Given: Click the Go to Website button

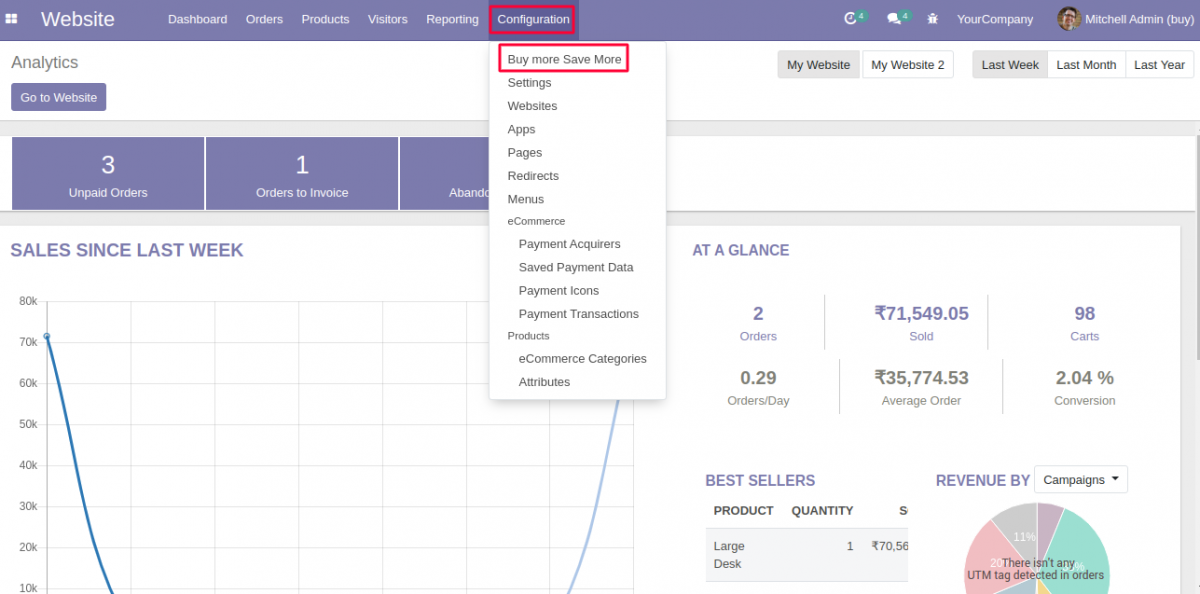Looking at the screenshot, I should pos(58,97).
